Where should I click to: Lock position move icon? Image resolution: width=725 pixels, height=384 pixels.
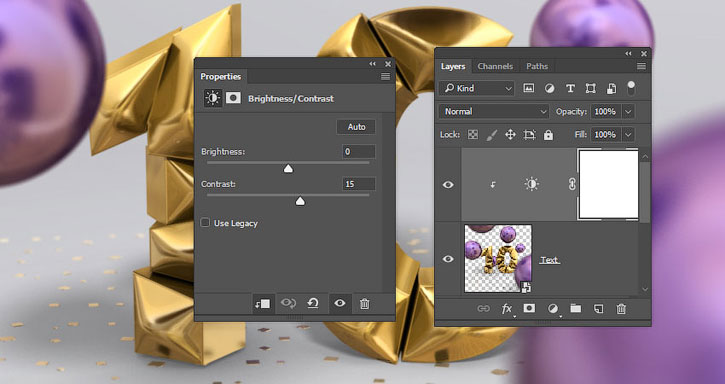[x=510, y=135]
